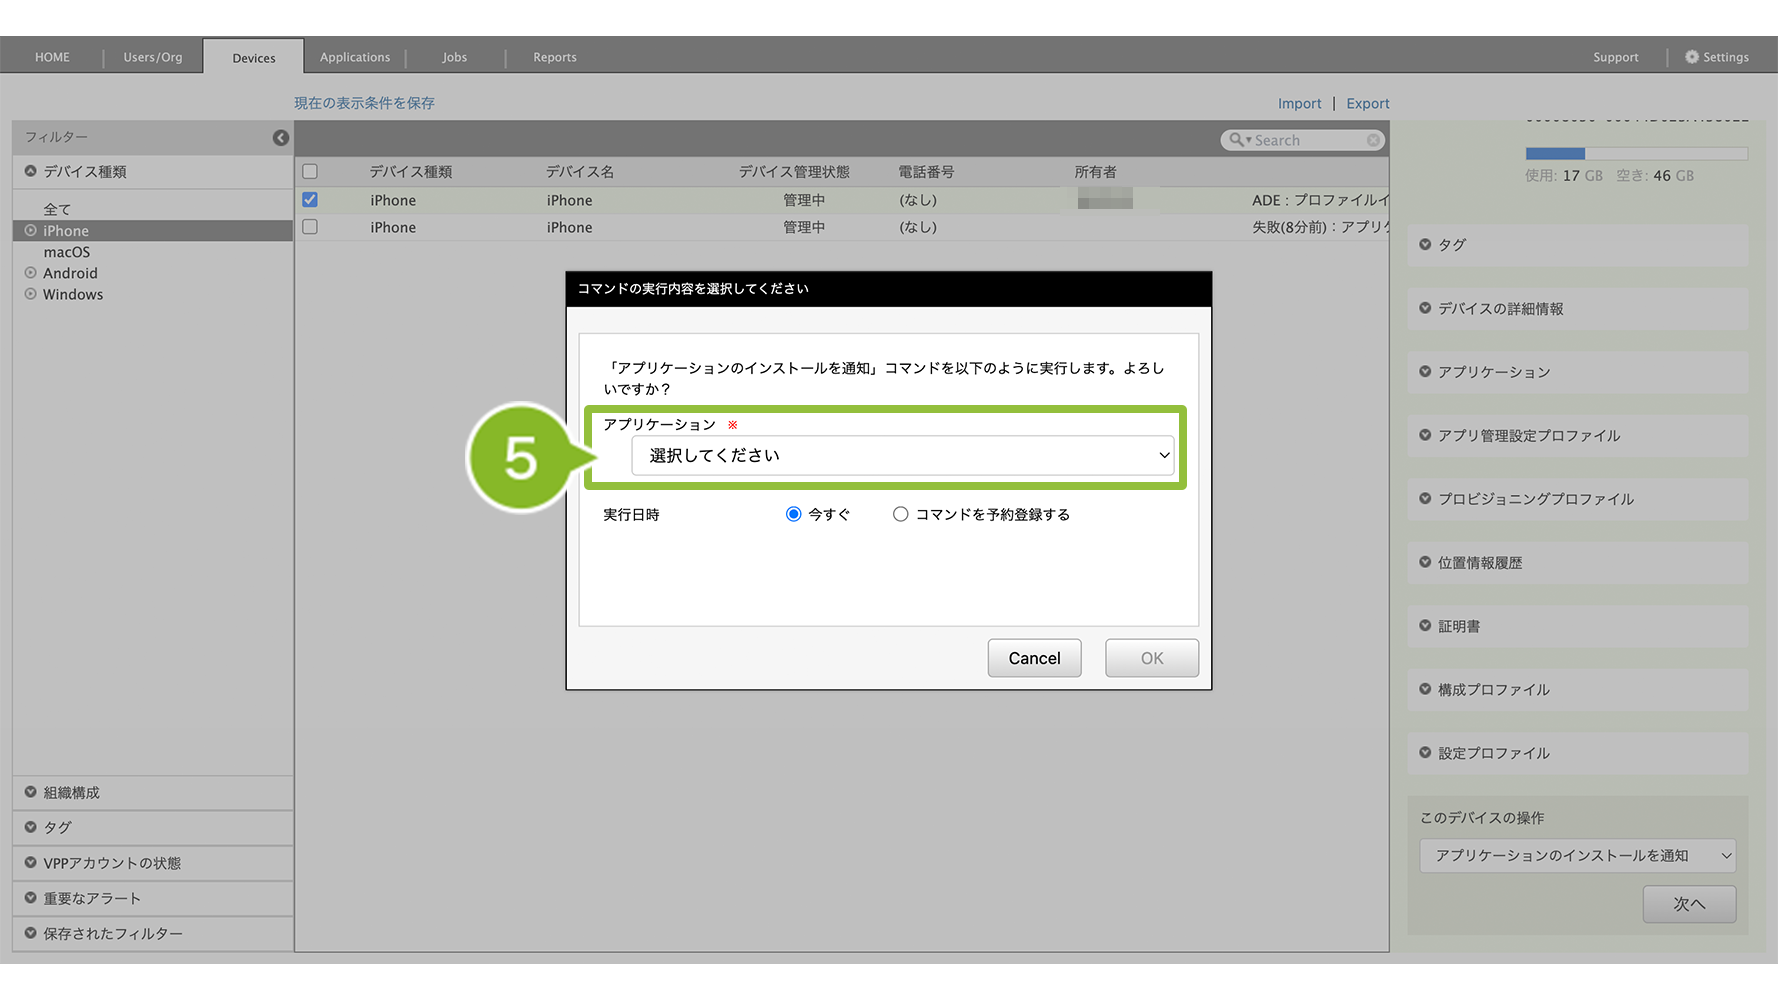1778x1000 pixels.
Task: Click the 現在の表示条件を保存 link
Action: [364, 103]
